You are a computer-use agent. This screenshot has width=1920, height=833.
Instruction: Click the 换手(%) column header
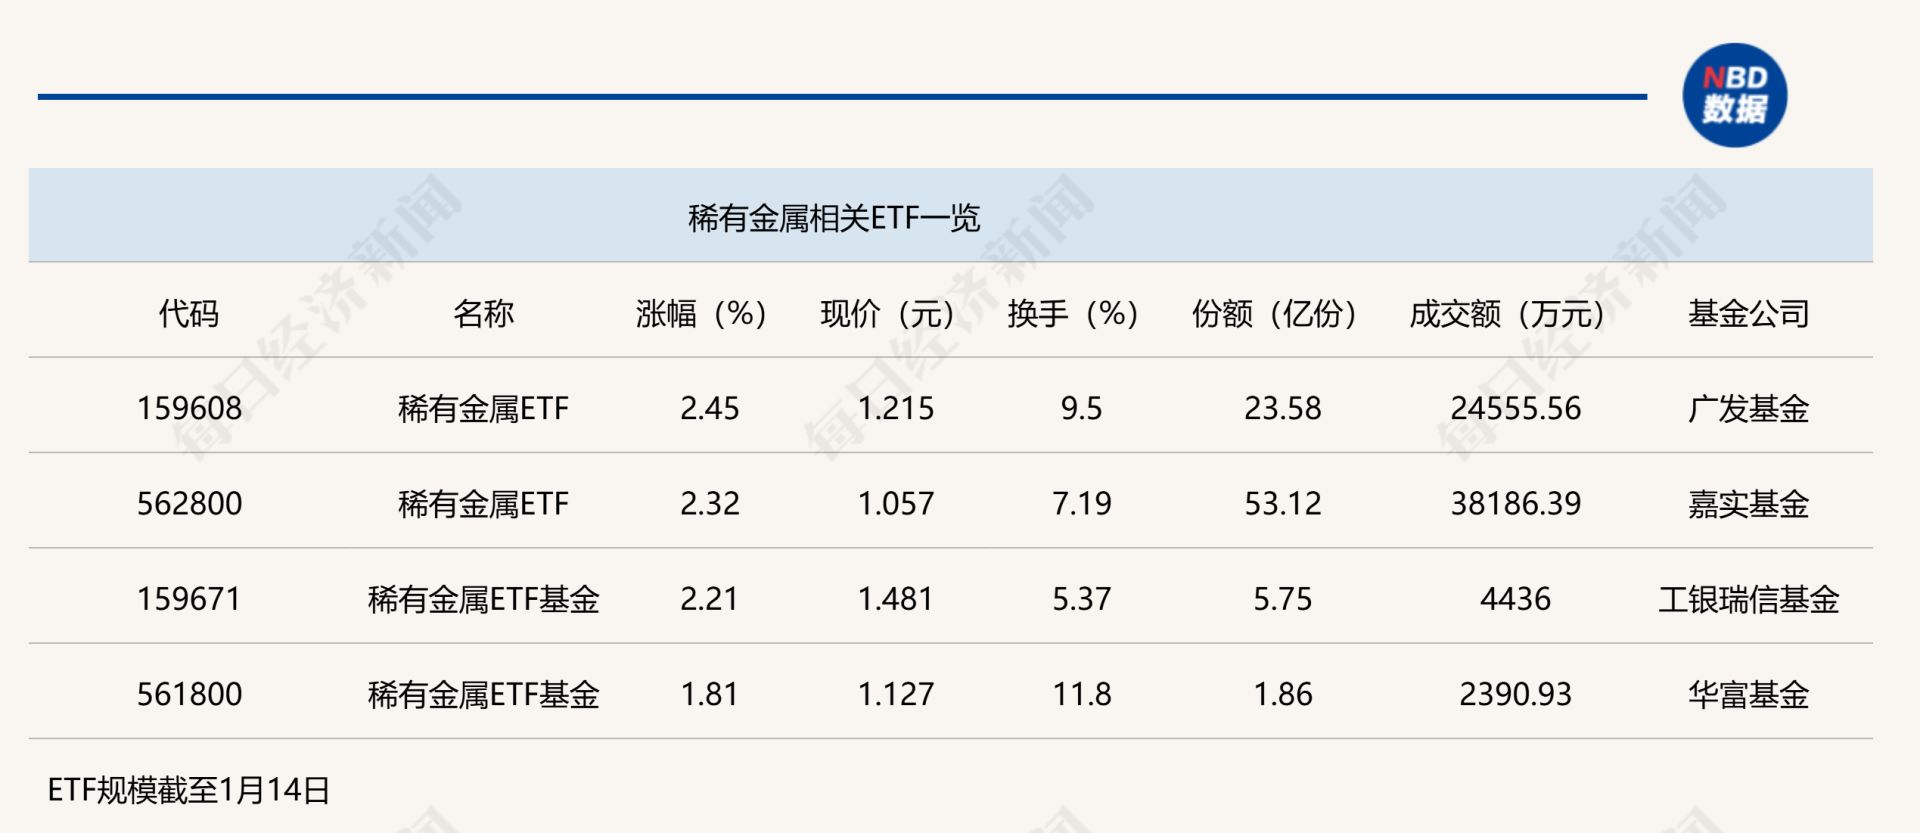(x=1073, y=314)
